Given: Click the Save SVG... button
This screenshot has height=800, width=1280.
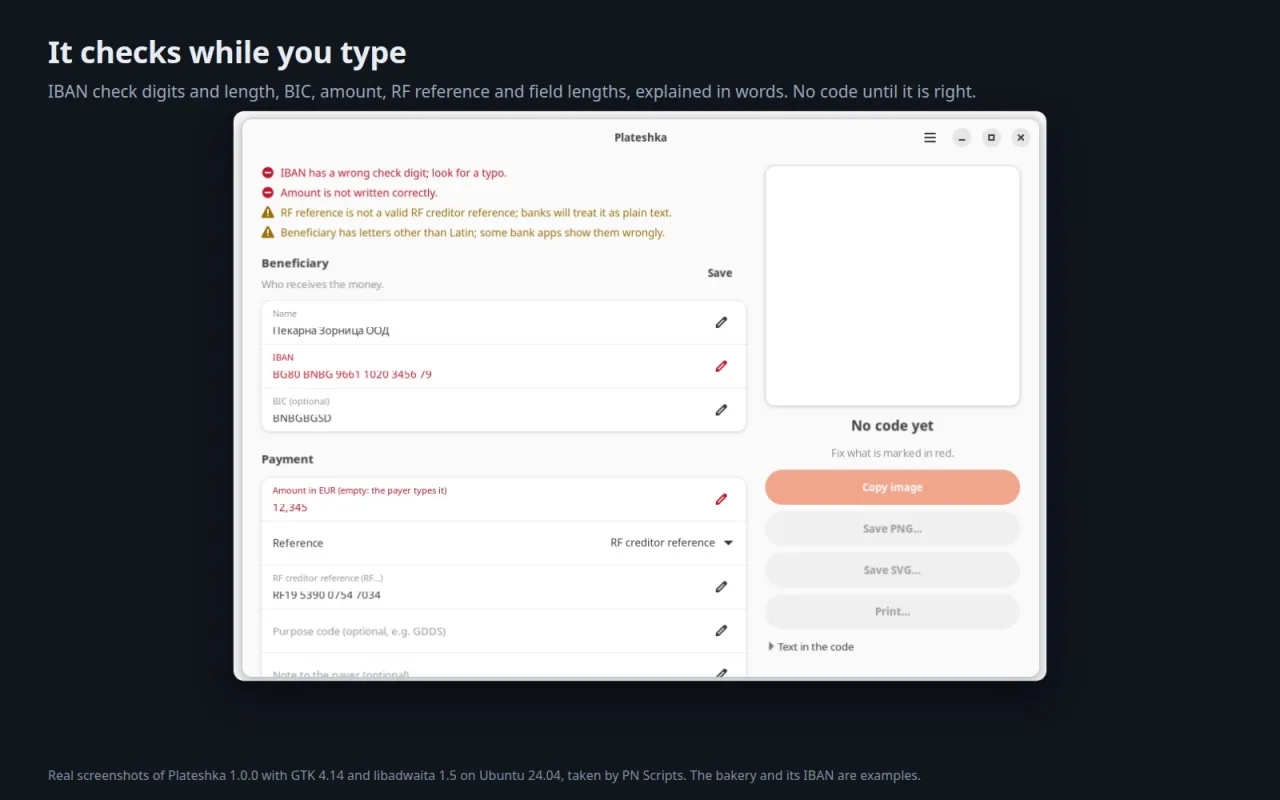Looking at the screenshot, I should point(892,570).
